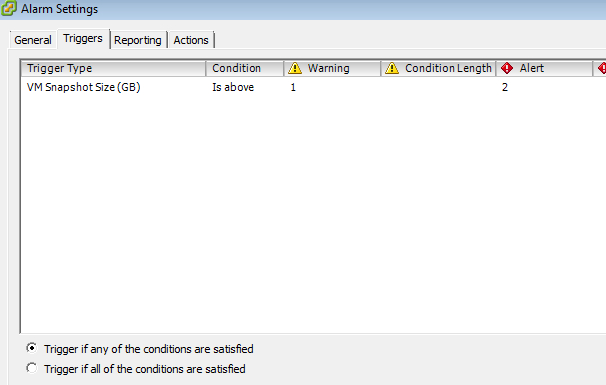Click the yellow icon beside Condition Length
606x385 pixels.
(x=392, y=68)
